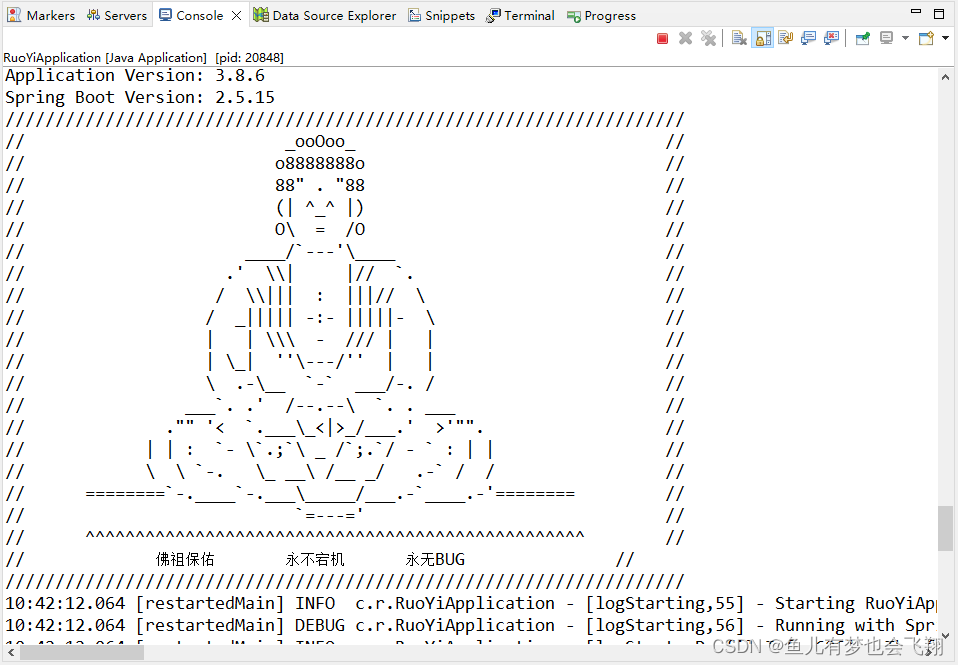Remove the launch with the single gray X icon

[686, 39]
